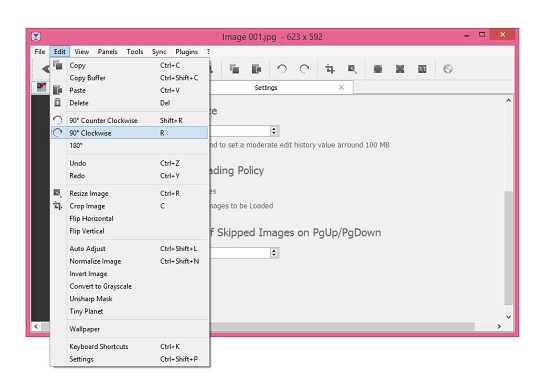
Task: Click the resize image toolbar icon
Action: [x=352, y=69]
